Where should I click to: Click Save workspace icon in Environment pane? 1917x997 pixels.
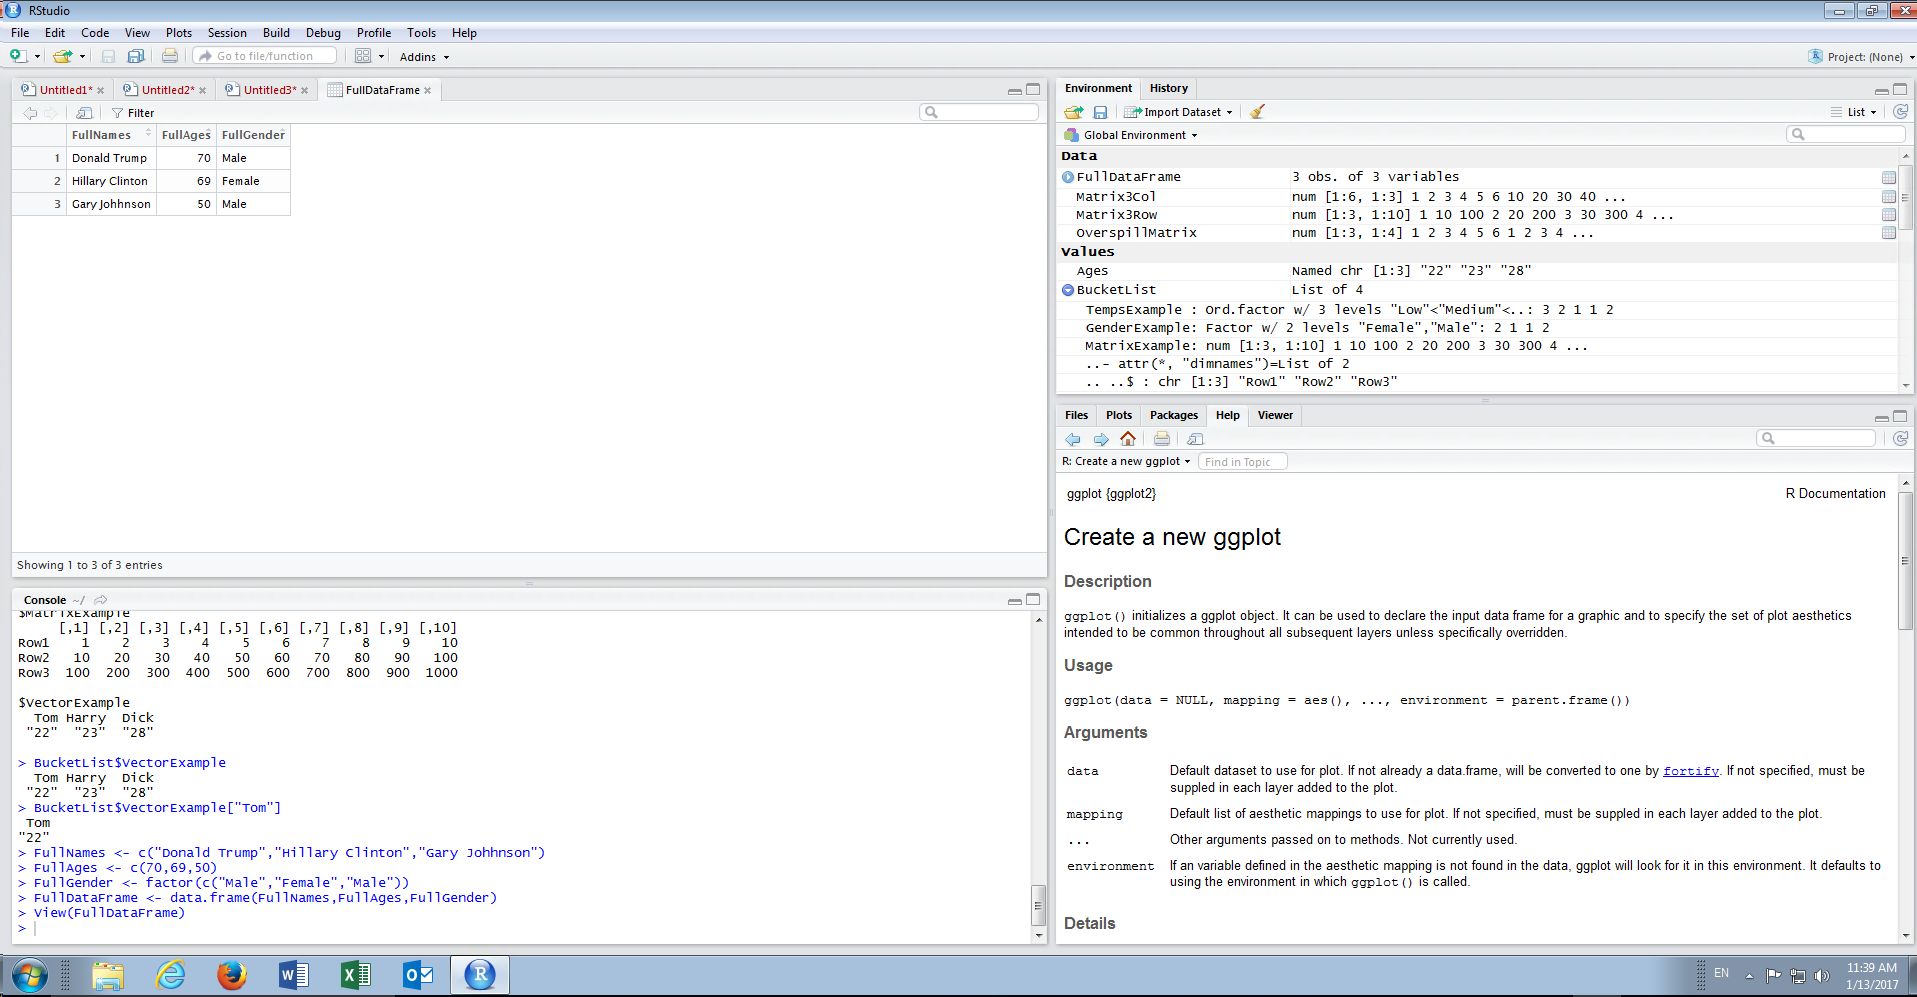click(x=1100, y=112)
